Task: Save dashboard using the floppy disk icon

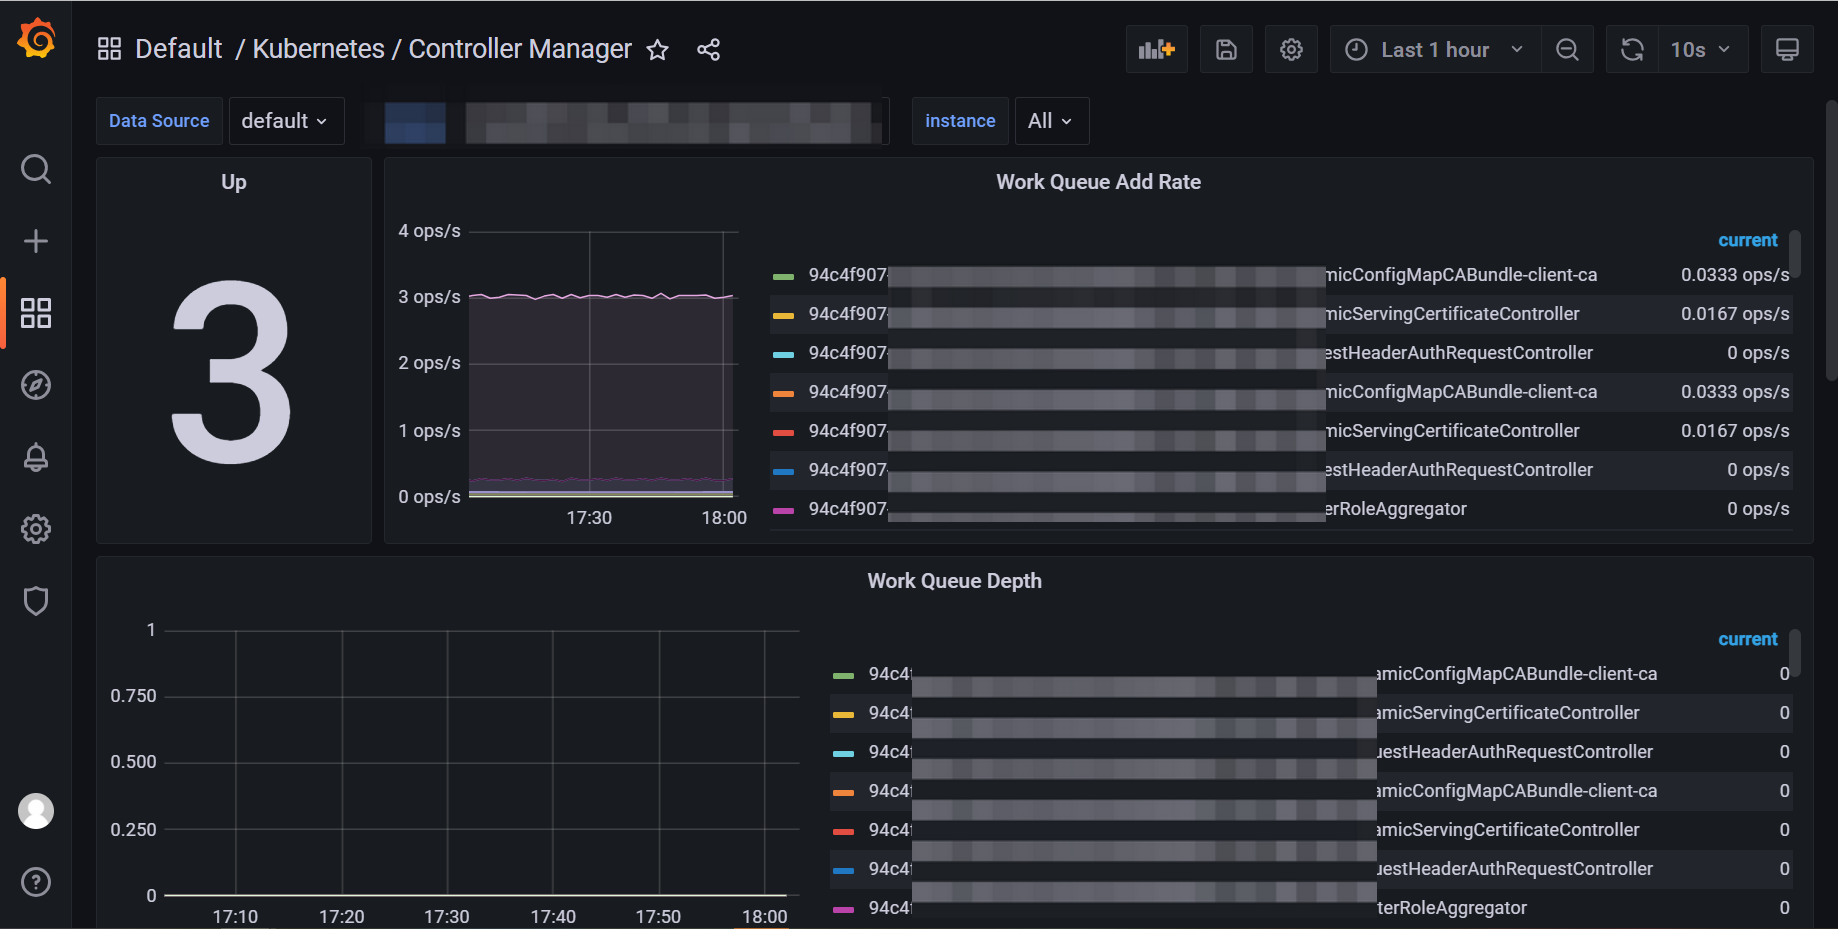Action: [x=1226, y=49]
